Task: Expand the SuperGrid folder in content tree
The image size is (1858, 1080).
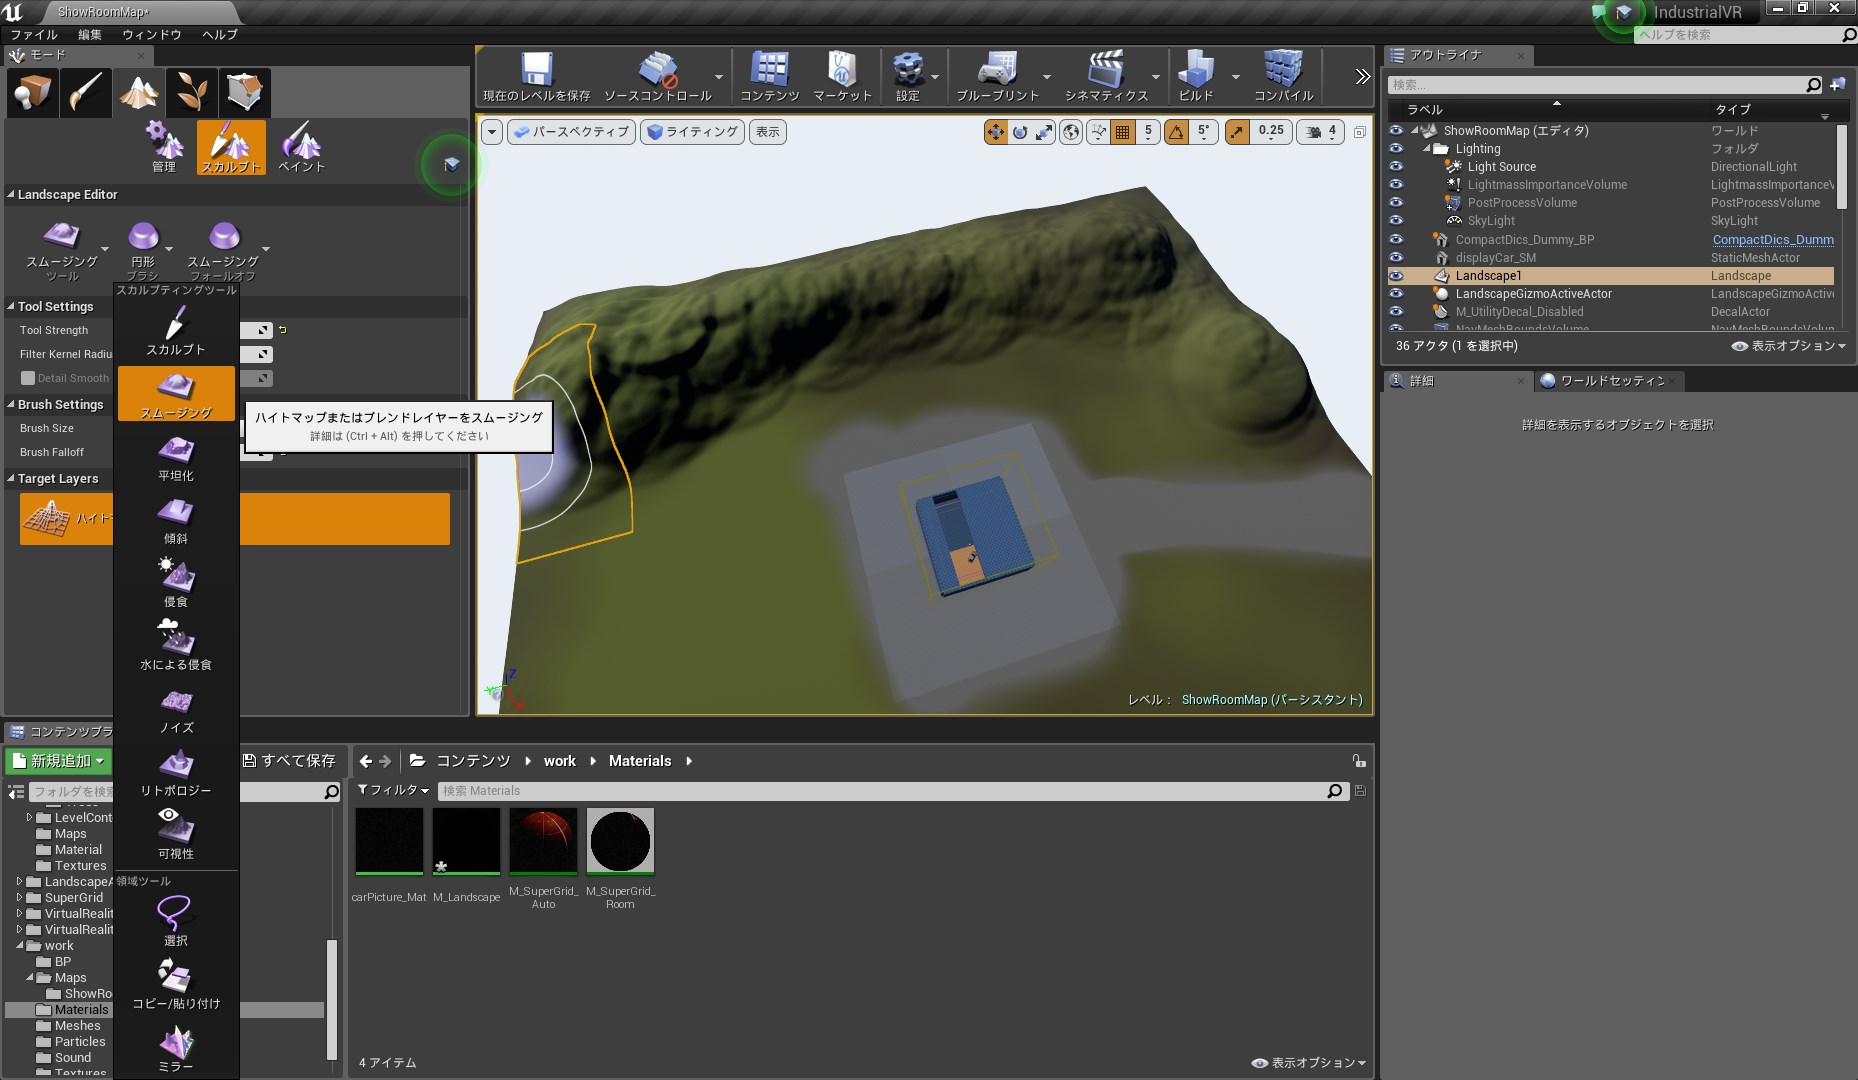Action: pos(20,898)
